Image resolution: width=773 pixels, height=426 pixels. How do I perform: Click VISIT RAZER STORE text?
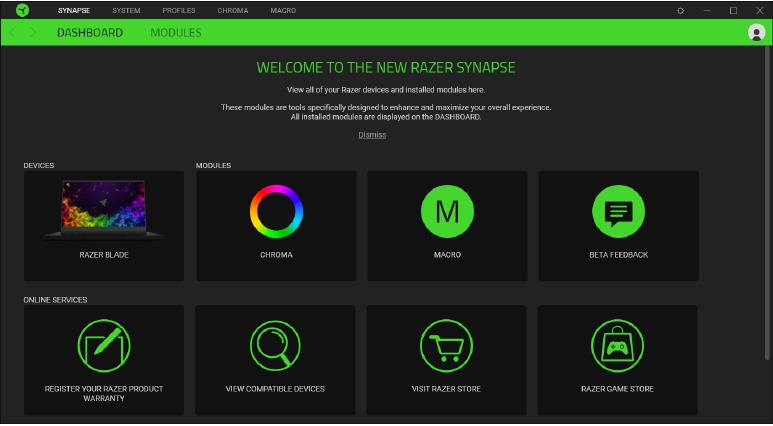(x=446, y=389)
